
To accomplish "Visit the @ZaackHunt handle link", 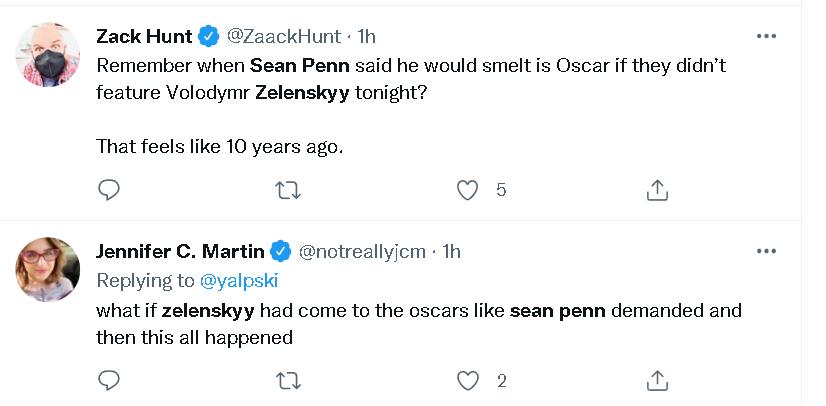I will coord(284,37).
